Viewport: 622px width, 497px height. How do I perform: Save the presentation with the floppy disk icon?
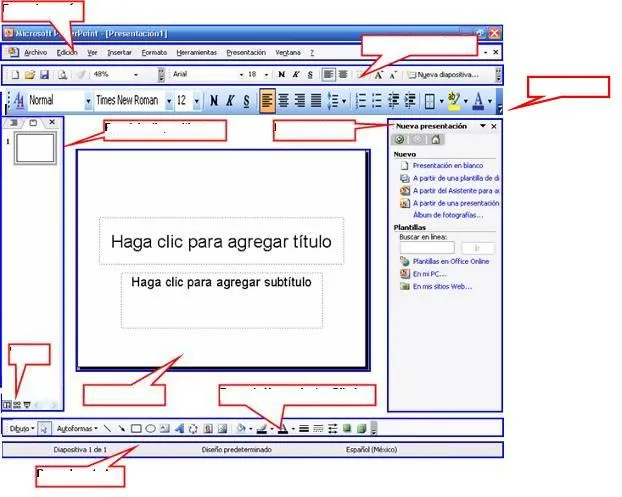tap(44, 75)
